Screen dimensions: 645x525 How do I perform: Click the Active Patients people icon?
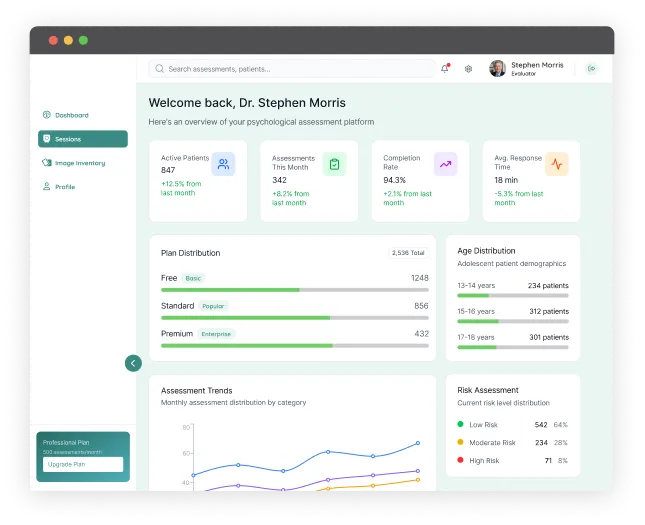[223, 164]
